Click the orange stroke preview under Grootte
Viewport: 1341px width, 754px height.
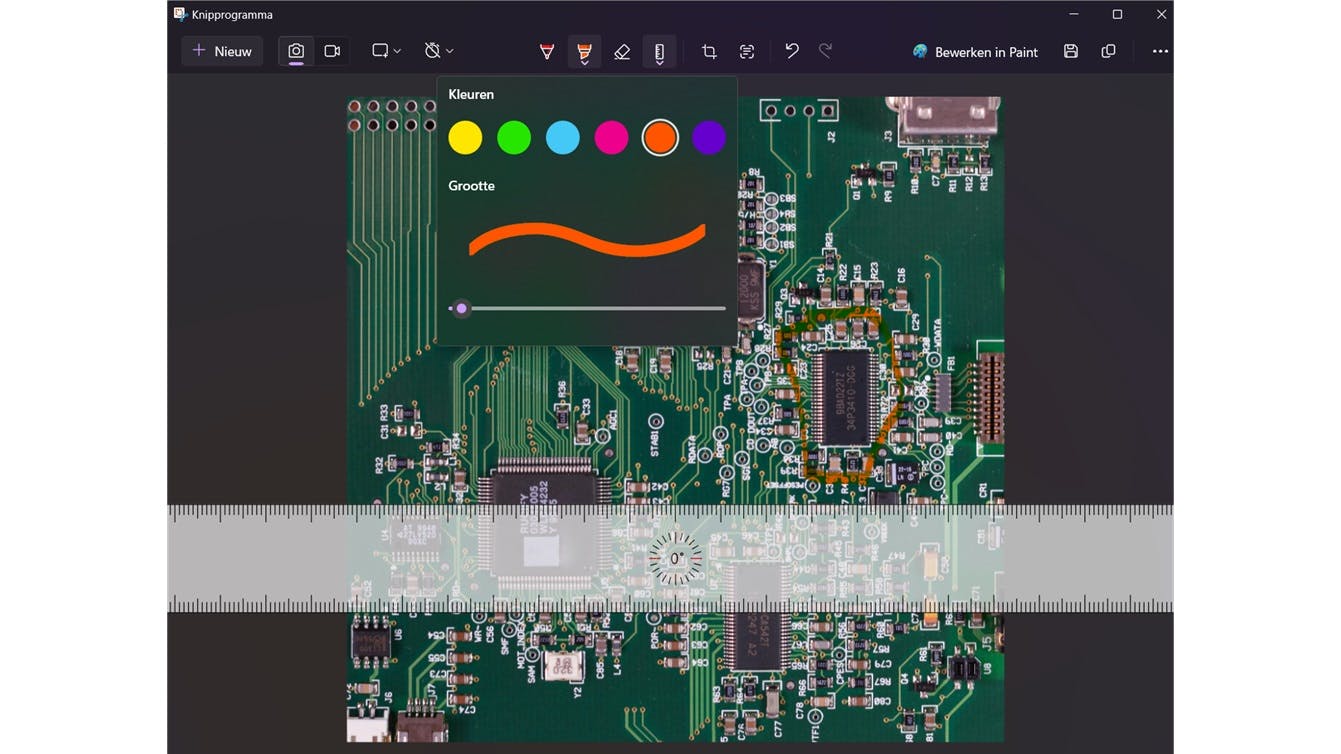(587, 240)
